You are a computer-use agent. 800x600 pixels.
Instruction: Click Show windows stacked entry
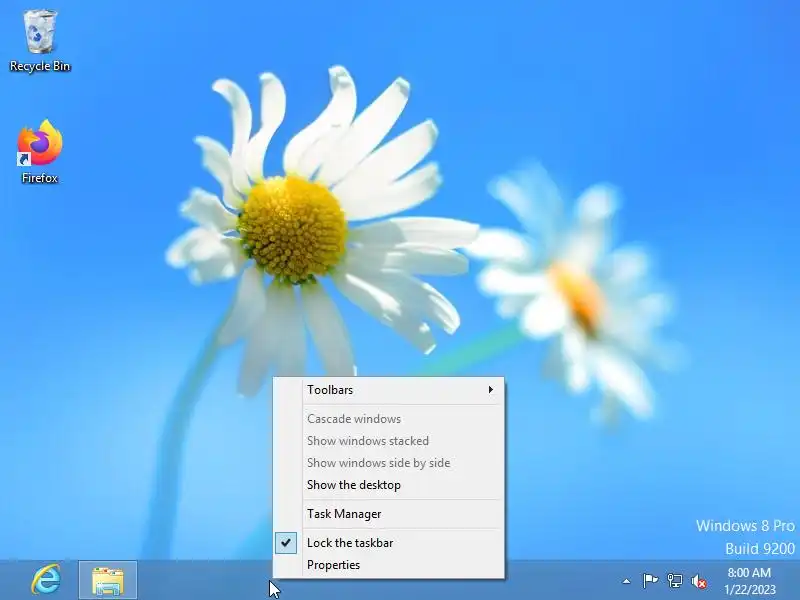coord(389,441)
